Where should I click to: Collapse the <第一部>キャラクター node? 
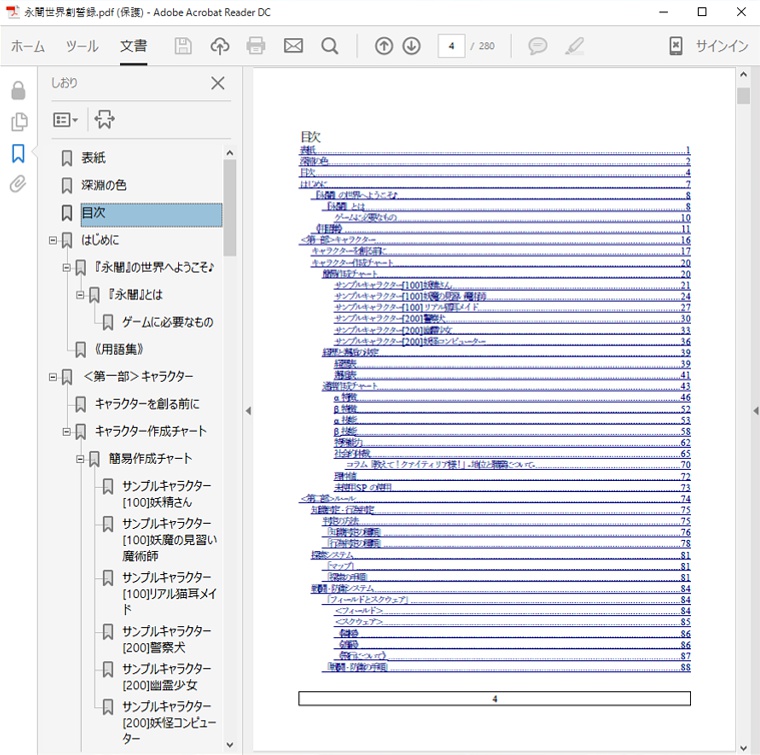click(52, 377)
